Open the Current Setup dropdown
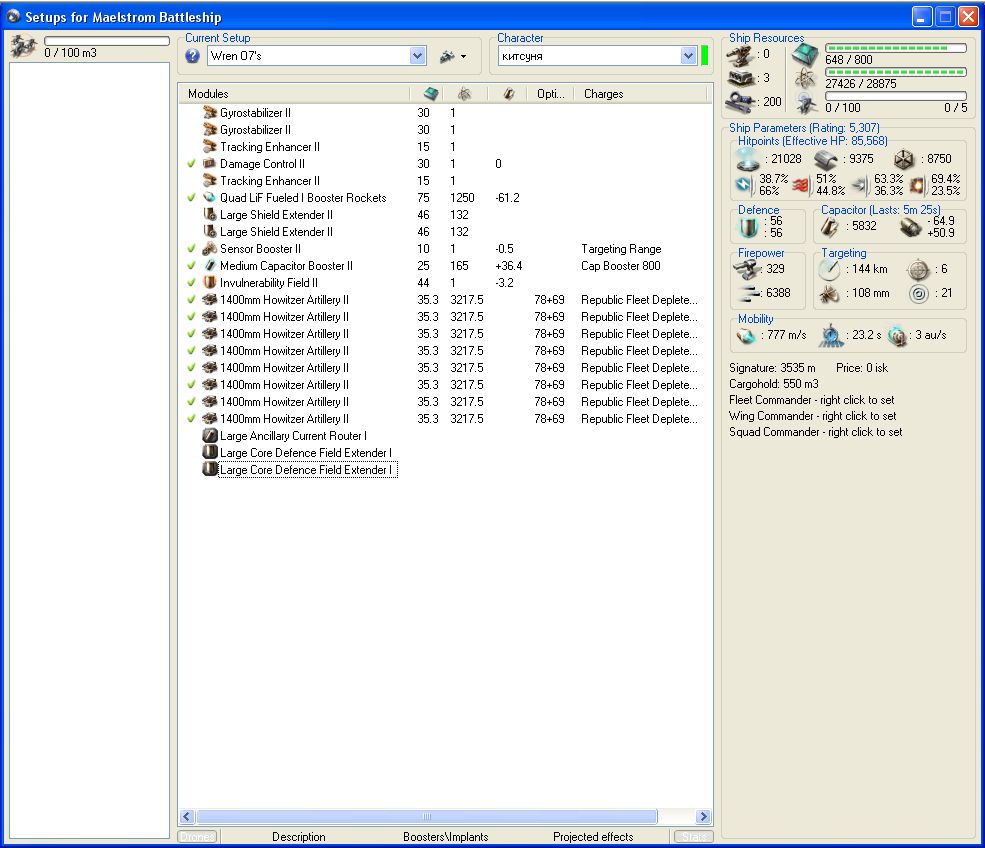The image size is (985, 848). [418, 57]
